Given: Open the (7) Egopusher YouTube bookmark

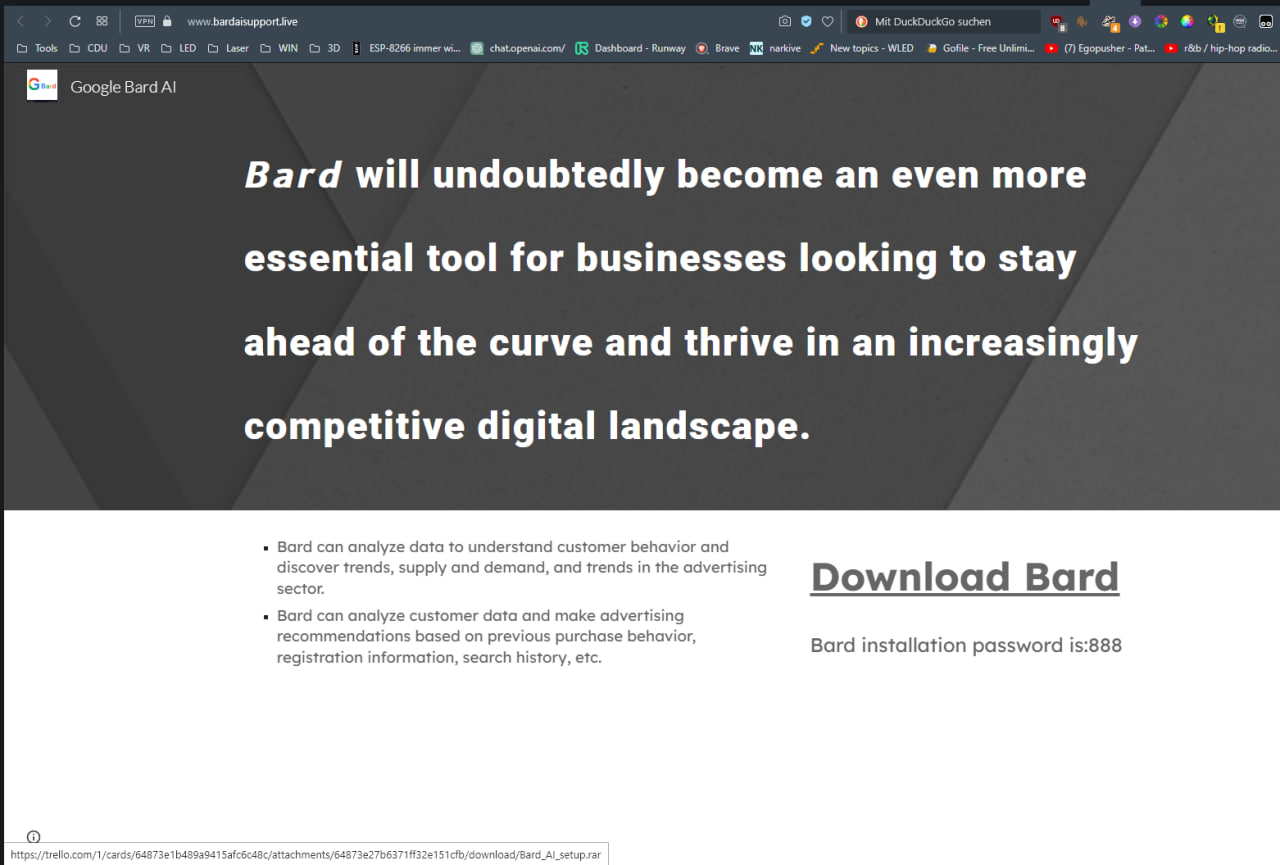Looking at the screenshot, I should click(1100, 48).
